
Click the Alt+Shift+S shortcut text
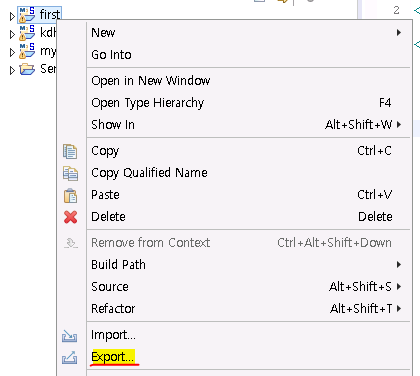point(360,287)
